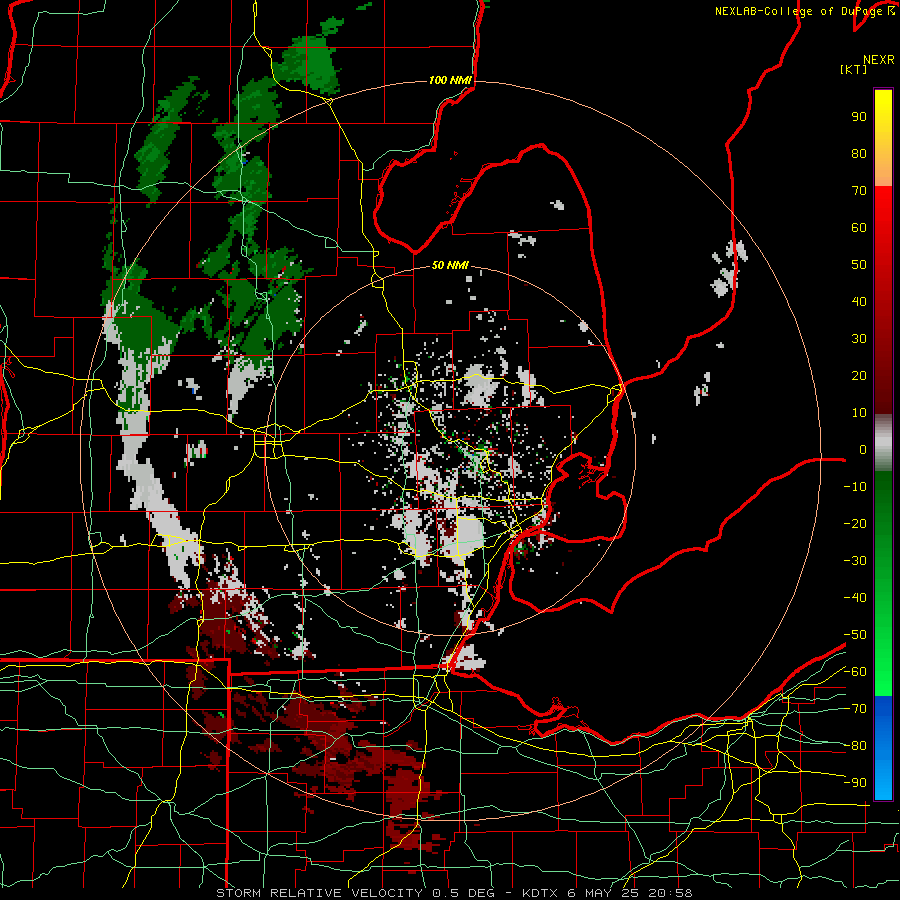Pick the gray zero-velocity segment of the color bar
This screenshot has height=900, width=900.
click(x=883, y=442)
